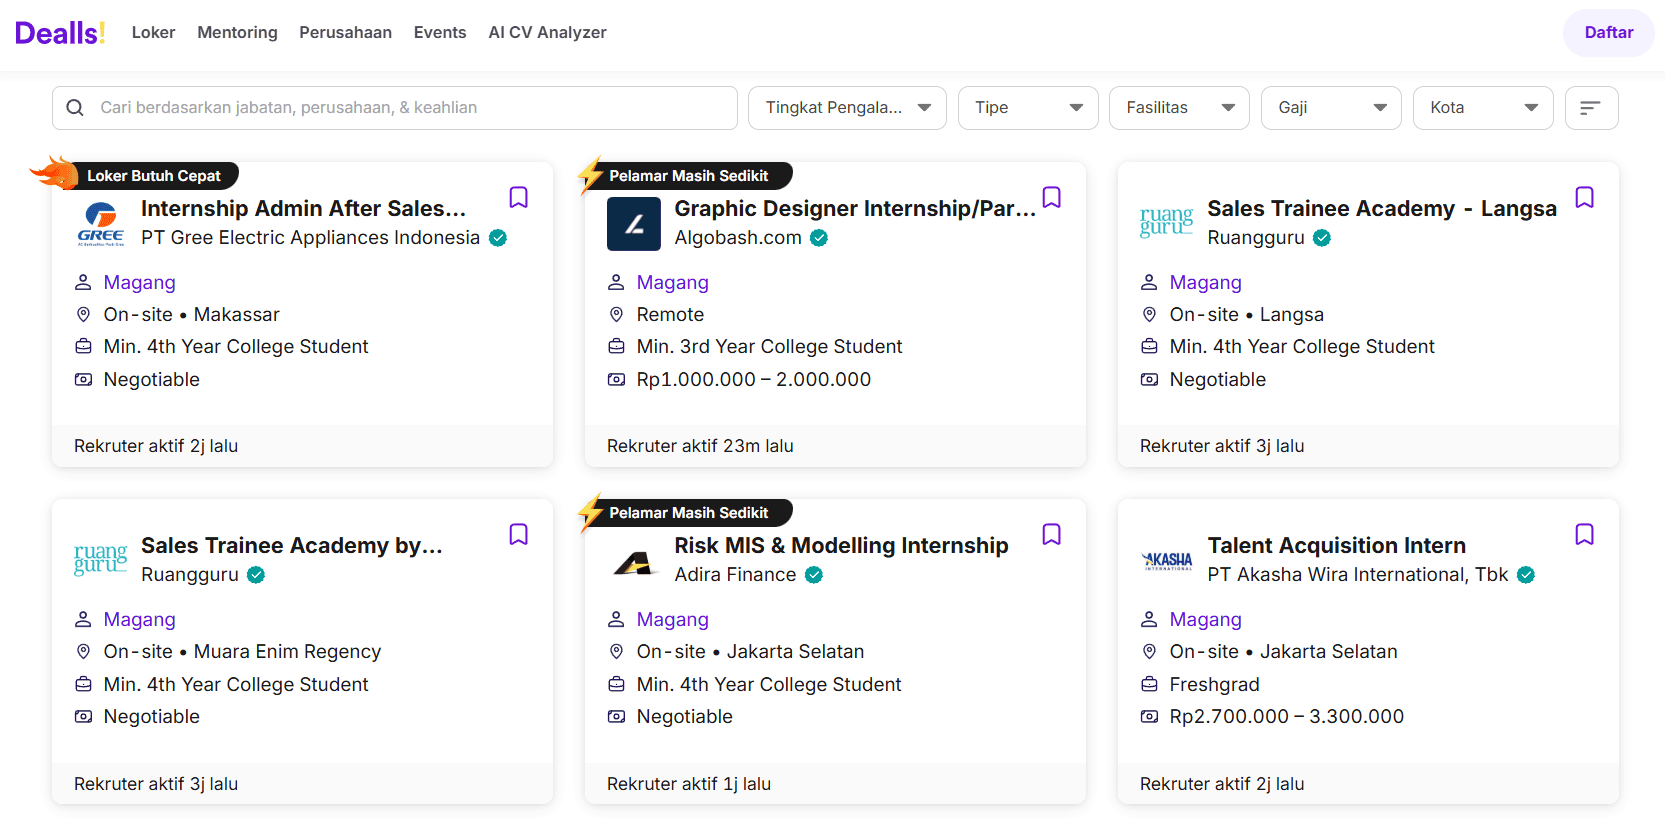Click location pin icon beside Muara Enim Regency
This screenshot has height=820, width=1665.
click(83, 652)
